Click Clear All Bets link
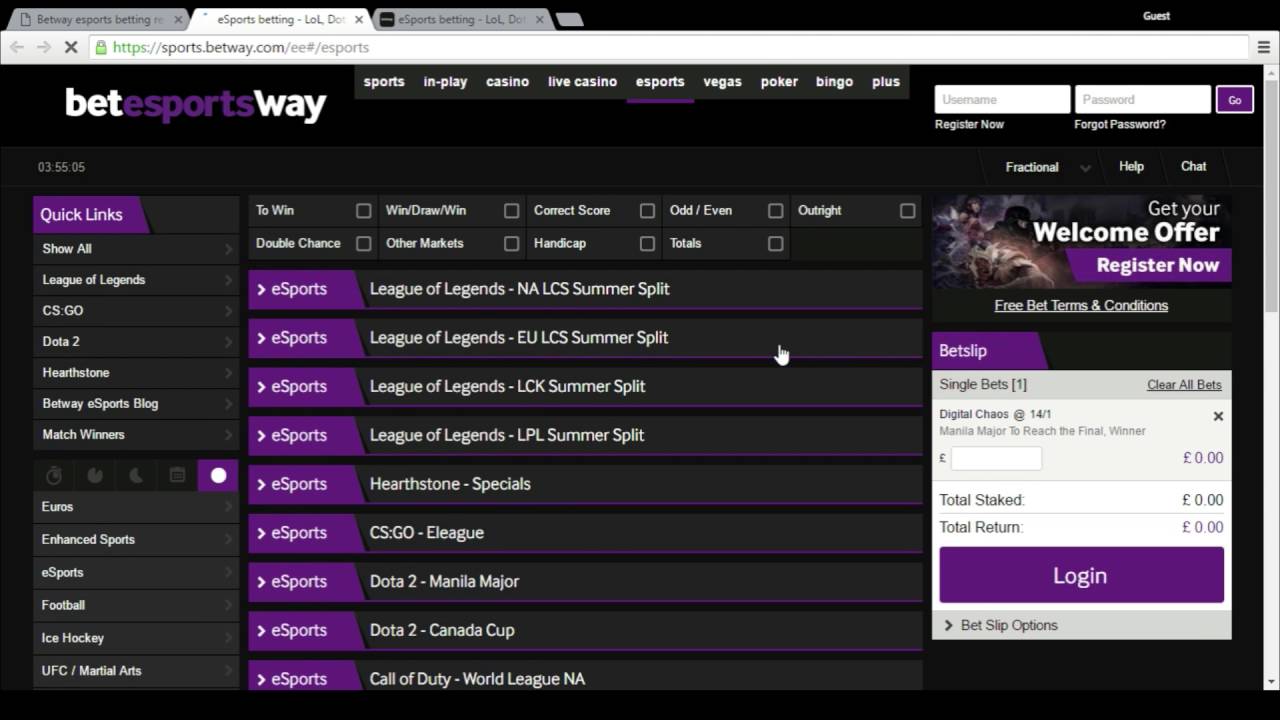Screen dimensions: 1280x720 [1184, 385]
